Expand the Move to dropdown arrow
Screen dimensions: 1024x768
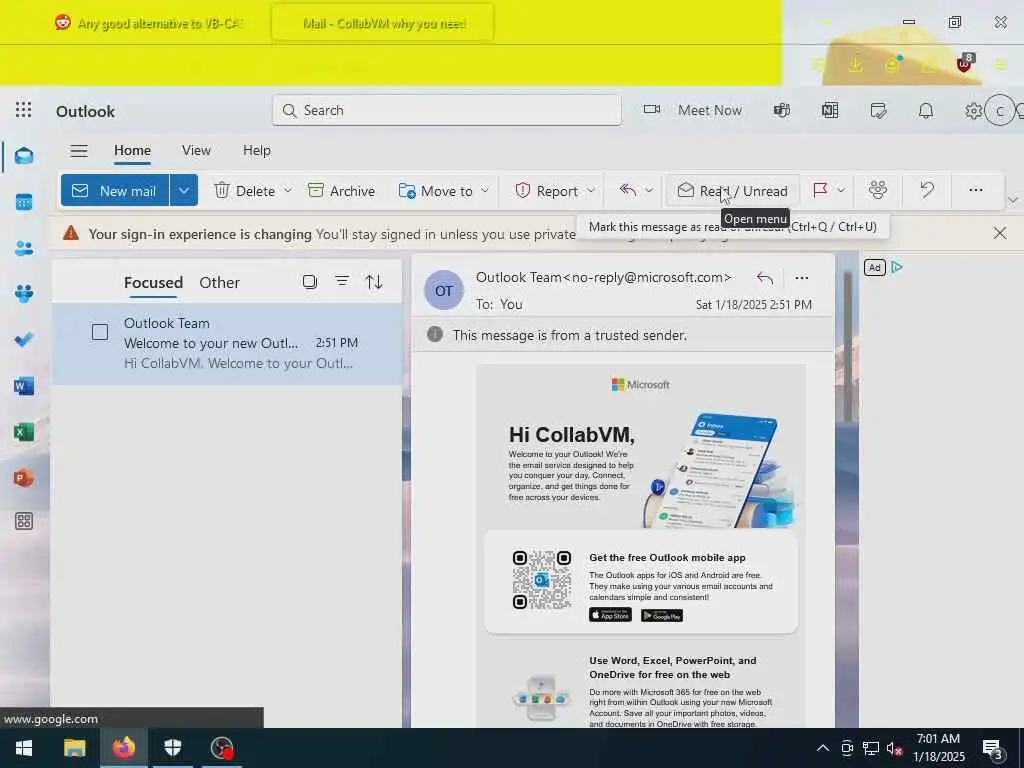click(485, 191)
